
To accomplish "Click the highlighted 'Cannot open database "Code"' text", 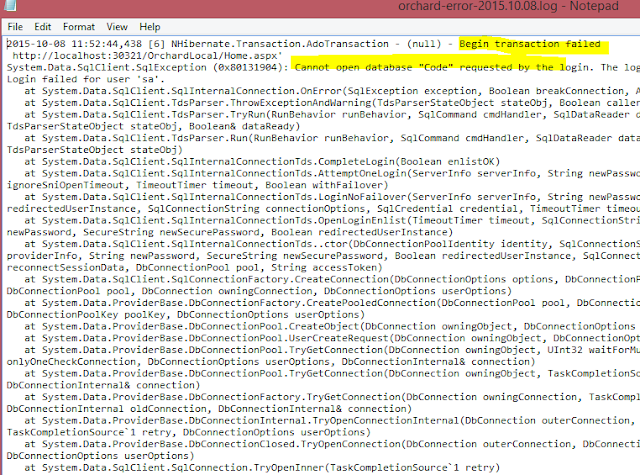I will [x=374, y=67].
